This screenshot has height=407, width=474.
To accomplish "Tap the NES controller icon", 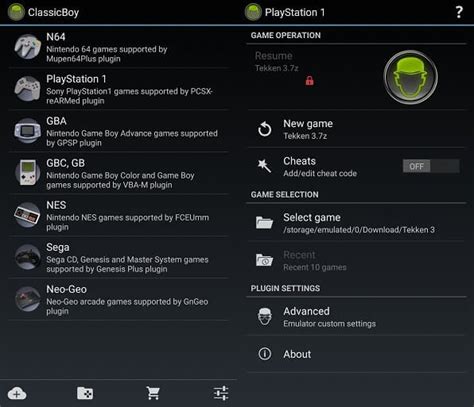I will [x=28, y=215].
